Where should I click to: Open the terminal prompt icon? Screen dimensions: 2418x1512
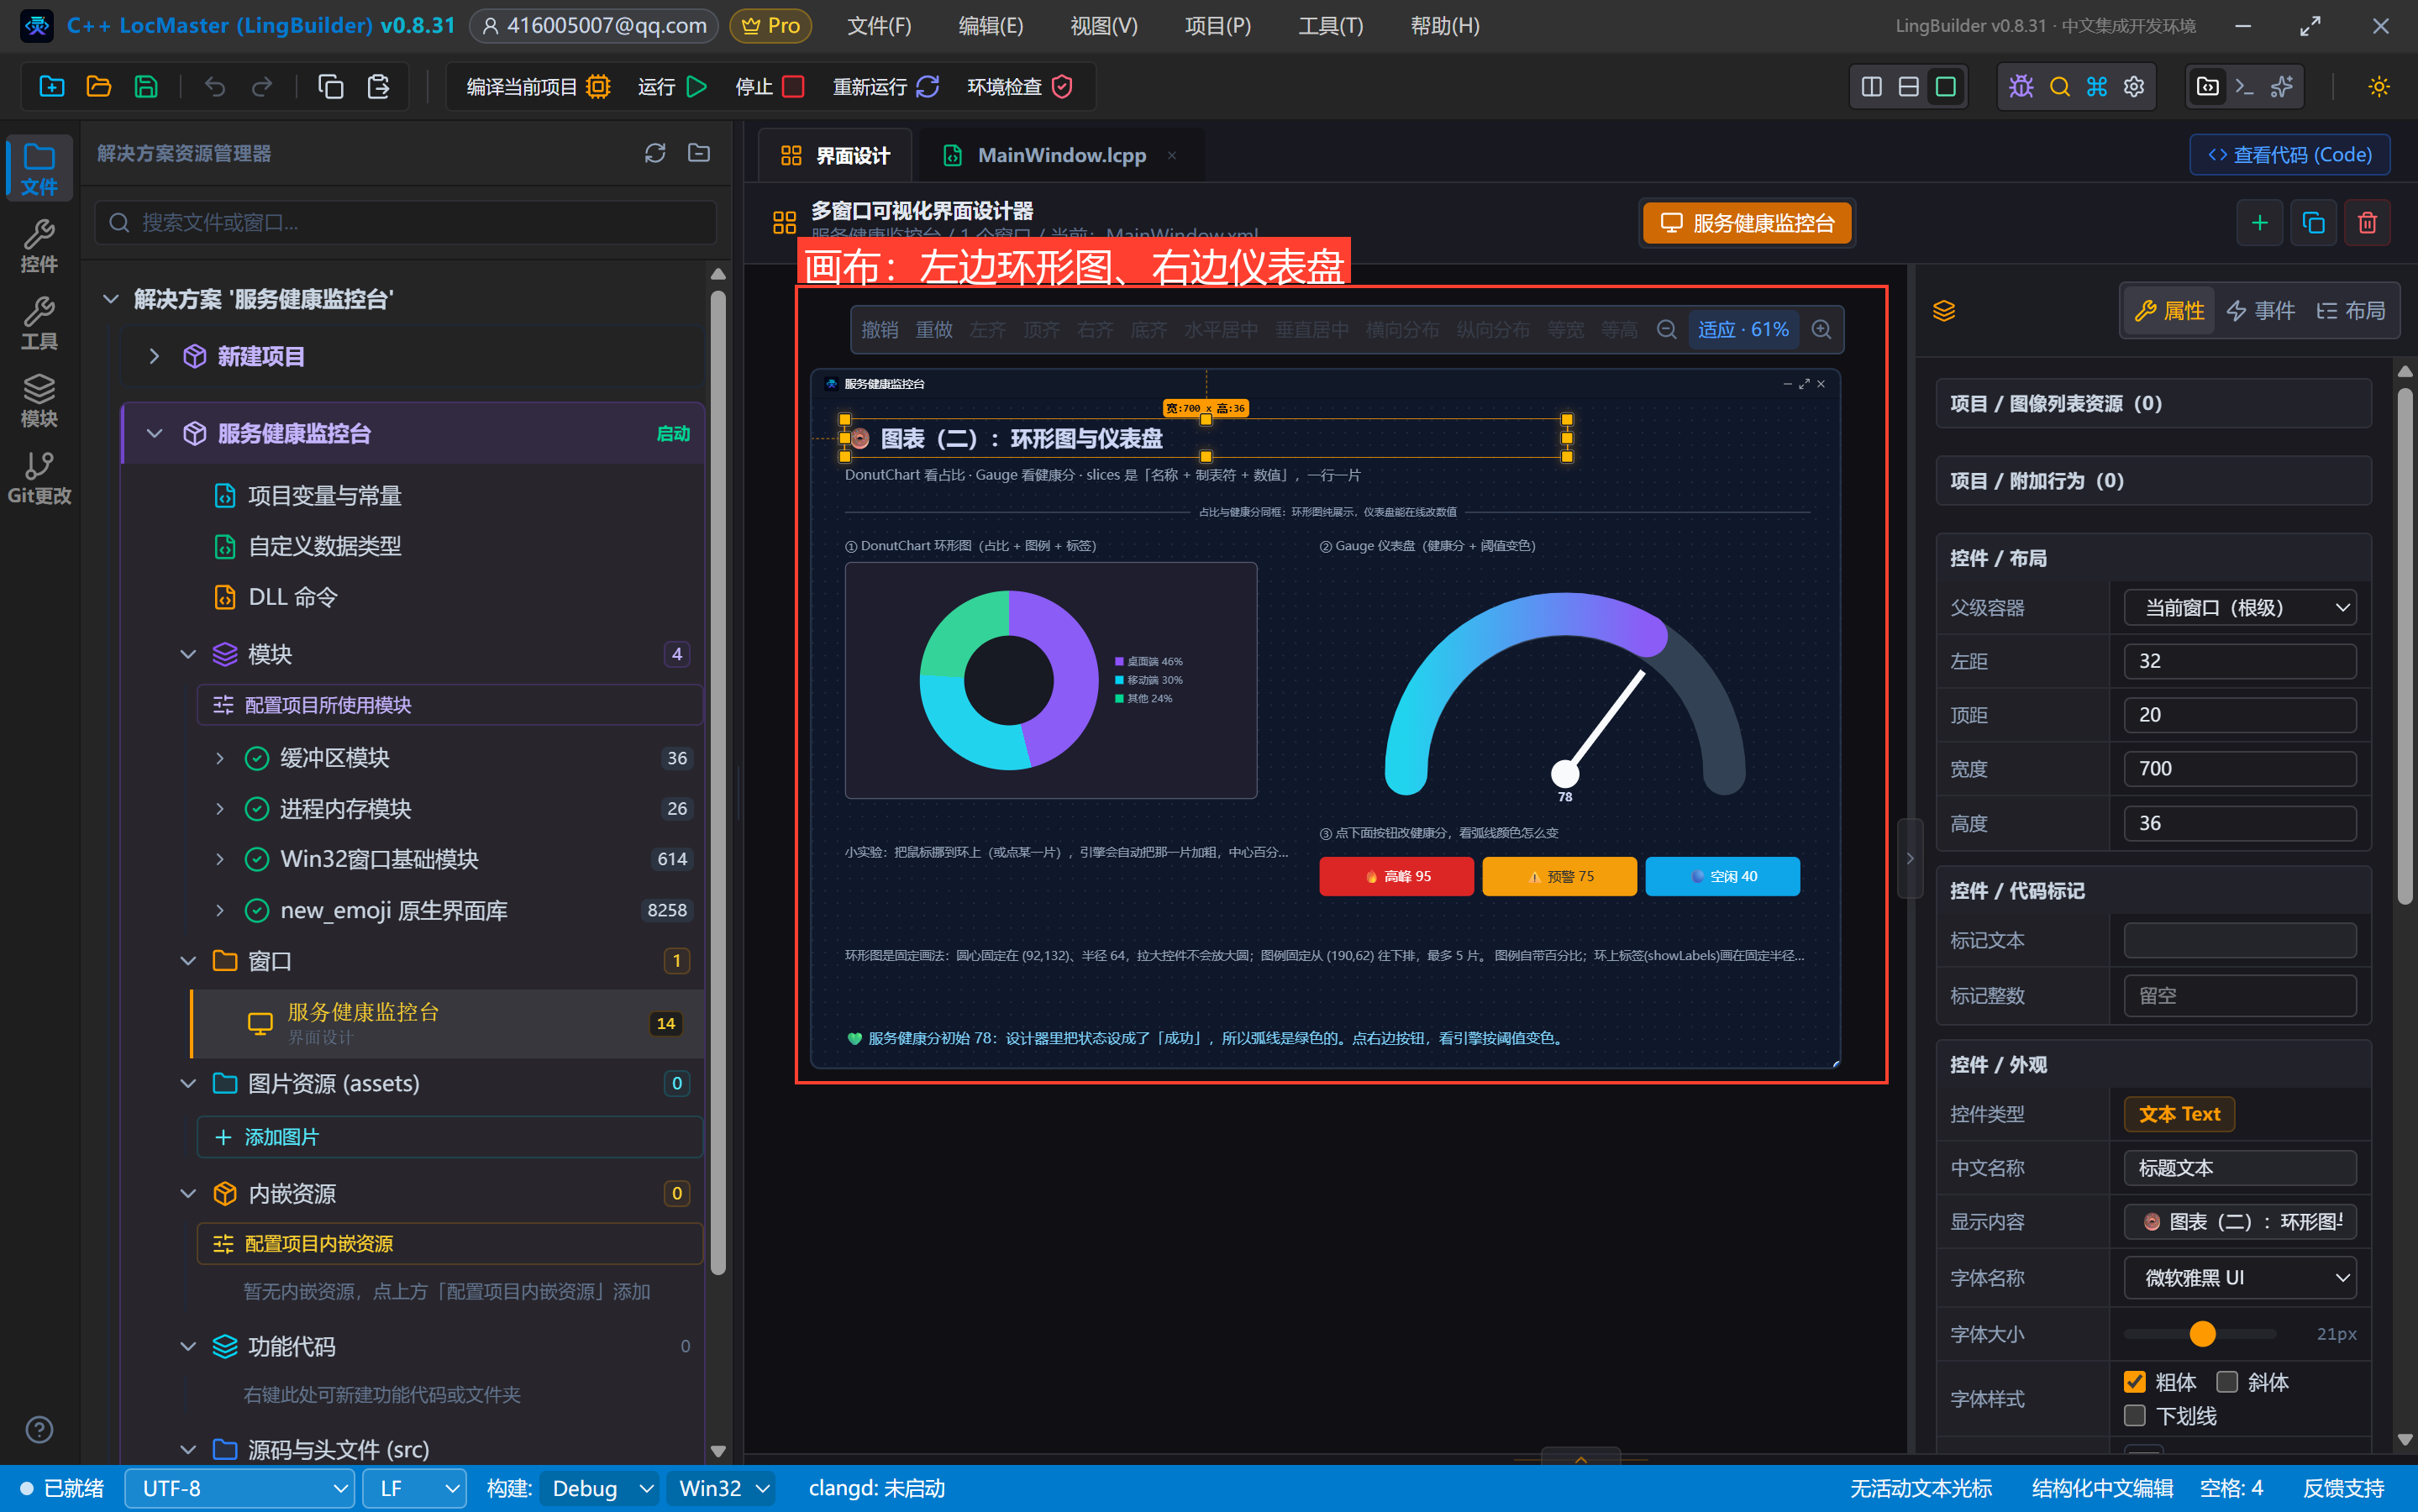coord(2244,87)
